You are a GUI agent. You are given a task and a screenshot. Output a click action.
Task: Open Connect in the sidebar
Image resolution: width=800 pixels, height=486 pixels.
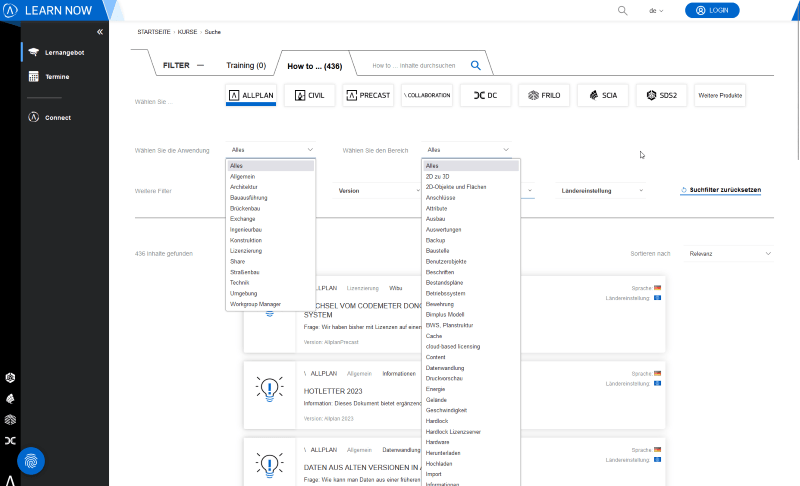[x=57, y=117]
